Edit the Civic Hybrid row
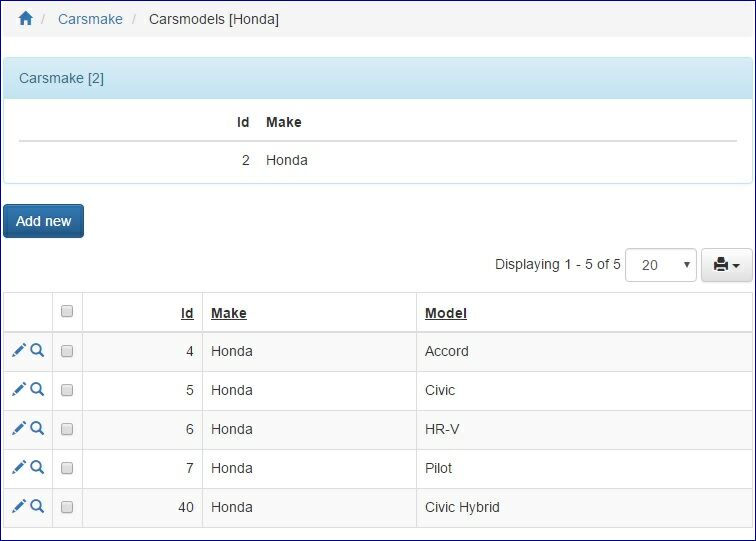756x541 pixels. pyautogui.click(x=18, y=506)
